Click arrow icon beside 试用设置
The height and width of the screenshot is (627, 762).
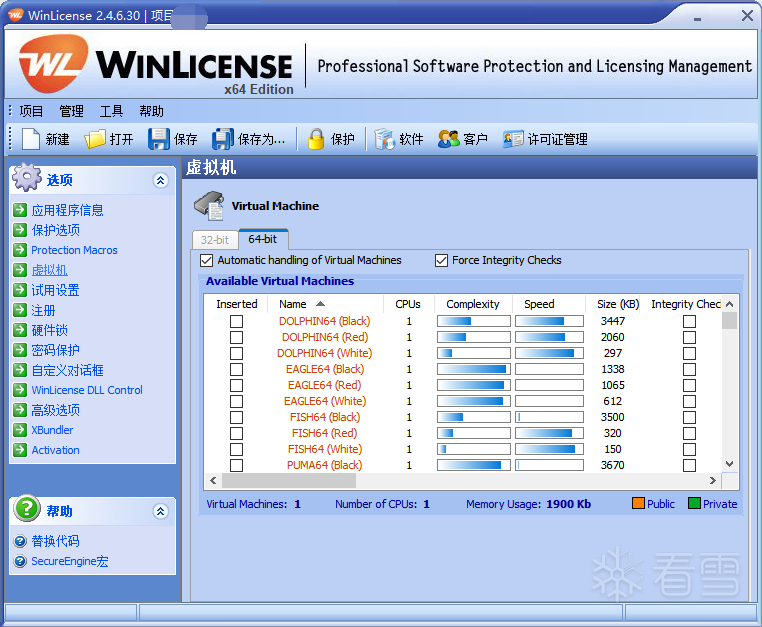pos(20,290)
